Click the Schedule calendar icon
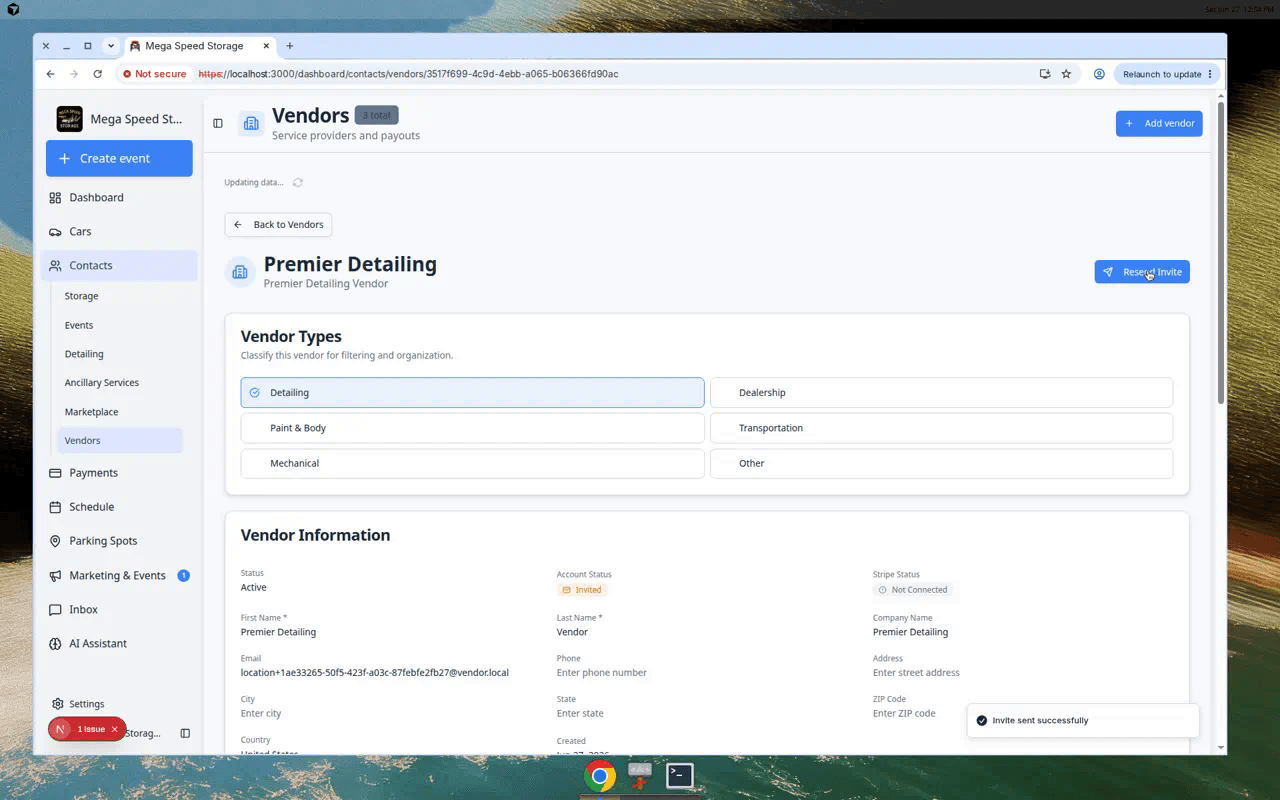 tap(55, 507)
